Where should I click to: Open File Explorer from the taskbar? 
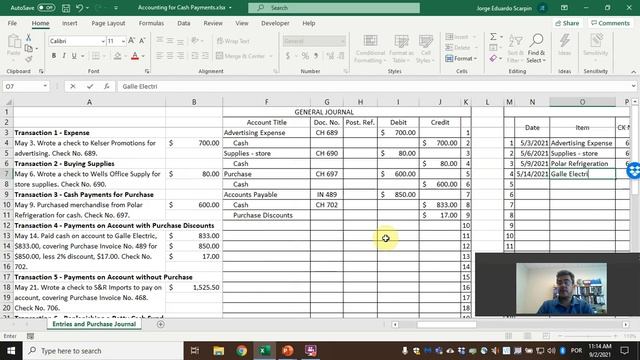(x=219, y=351)
